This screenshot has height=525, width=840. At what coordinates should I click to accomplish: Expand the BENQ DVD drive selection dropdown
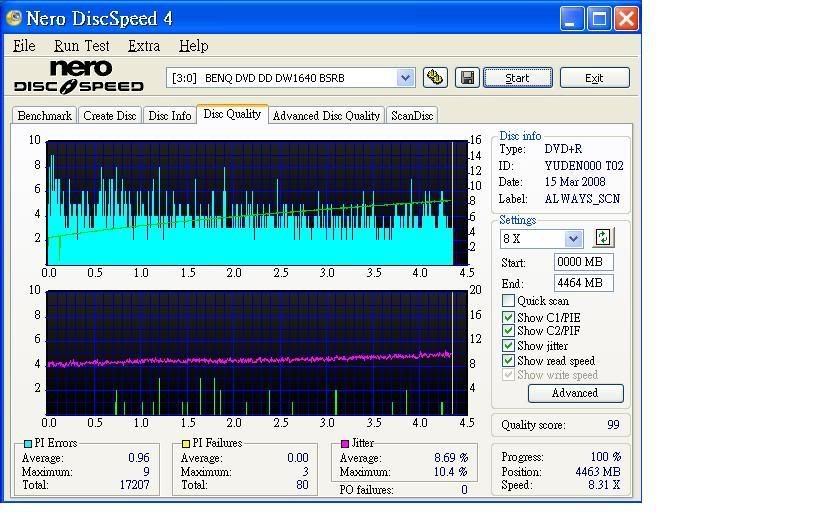point(406,78)
